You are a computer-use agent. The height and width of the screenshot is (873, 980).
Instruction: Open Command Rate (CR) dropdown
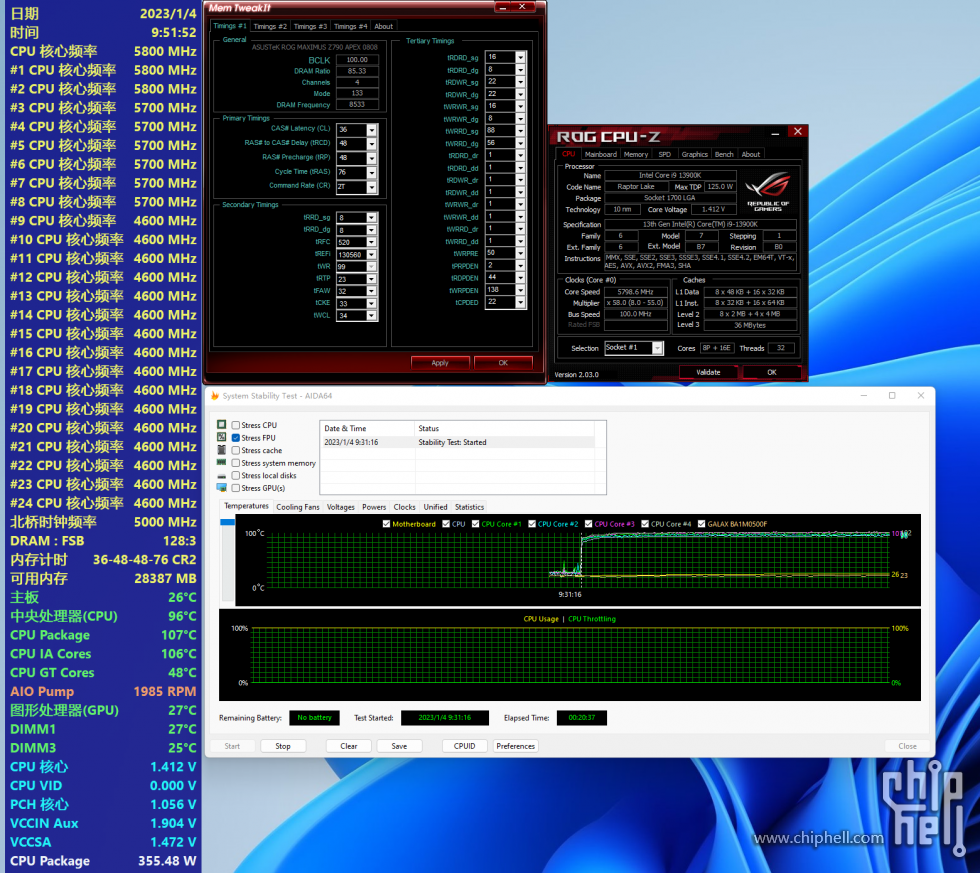(x=371, y=187)
